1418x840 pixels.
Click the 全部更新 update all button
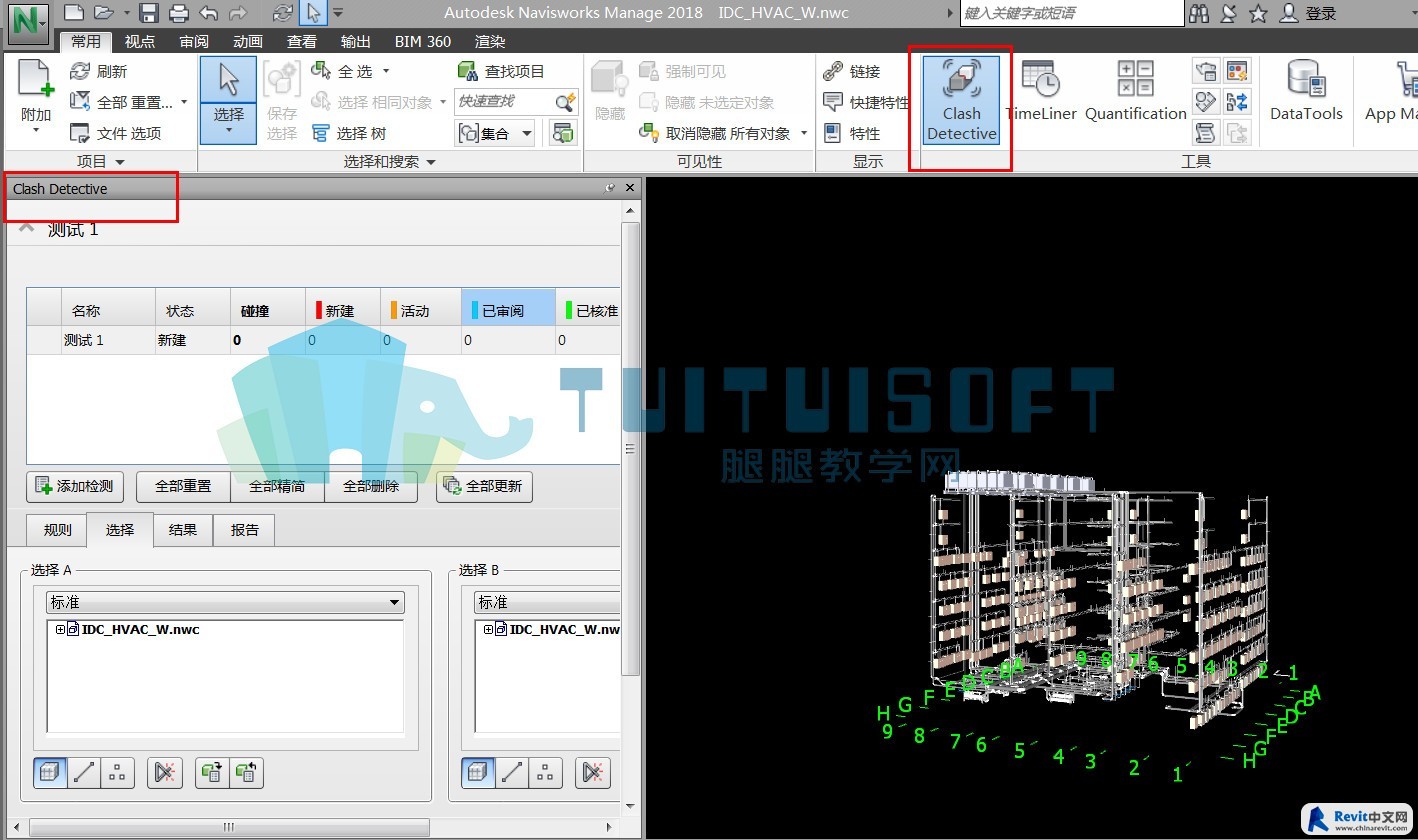point(485,487)
